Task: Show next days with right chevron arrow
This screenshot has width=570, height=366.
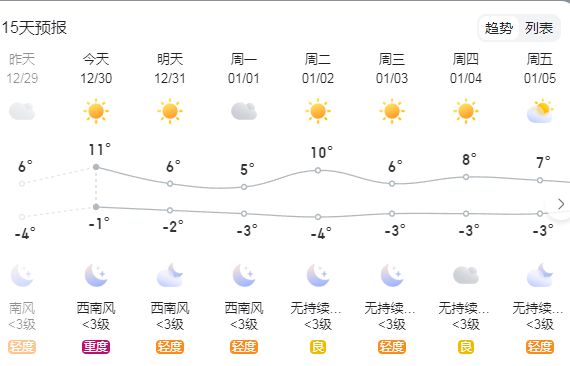Action: point(561,204)
